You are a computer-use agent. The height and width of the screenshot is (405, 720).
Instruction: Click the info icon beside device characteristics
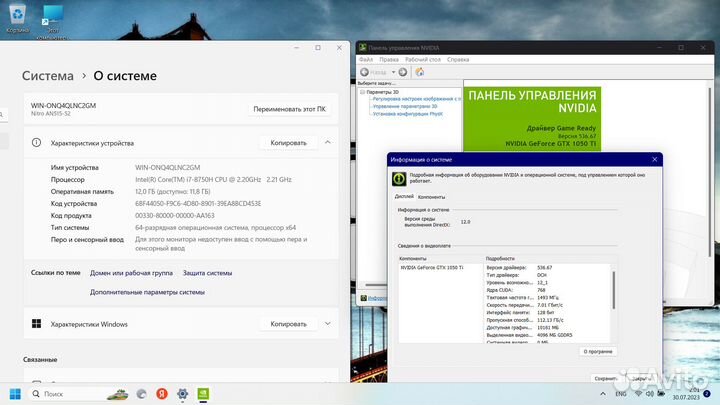[36, 143]
